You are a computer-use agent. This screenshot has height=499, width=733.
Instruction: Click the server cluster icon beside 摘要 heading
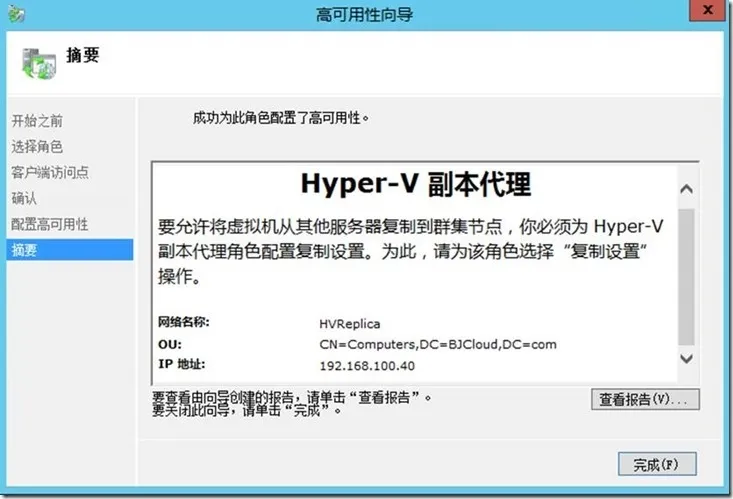[x=39, y=64]
